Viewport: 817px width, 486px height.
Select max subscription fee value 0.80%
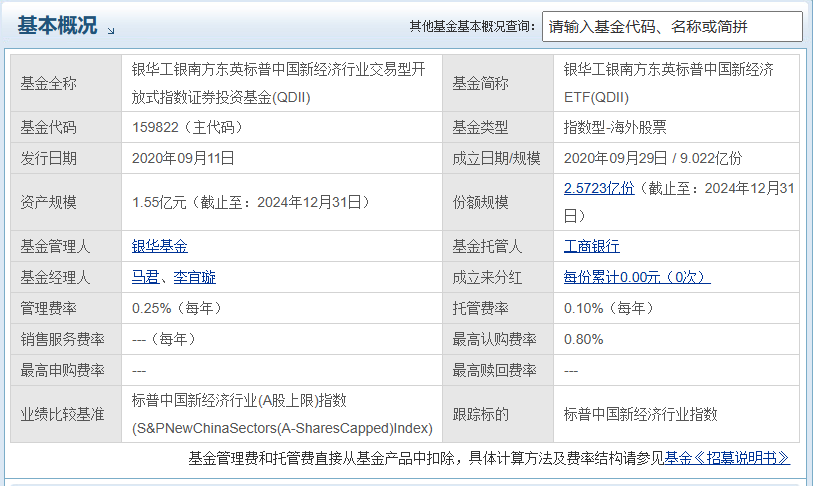[584, 340]
